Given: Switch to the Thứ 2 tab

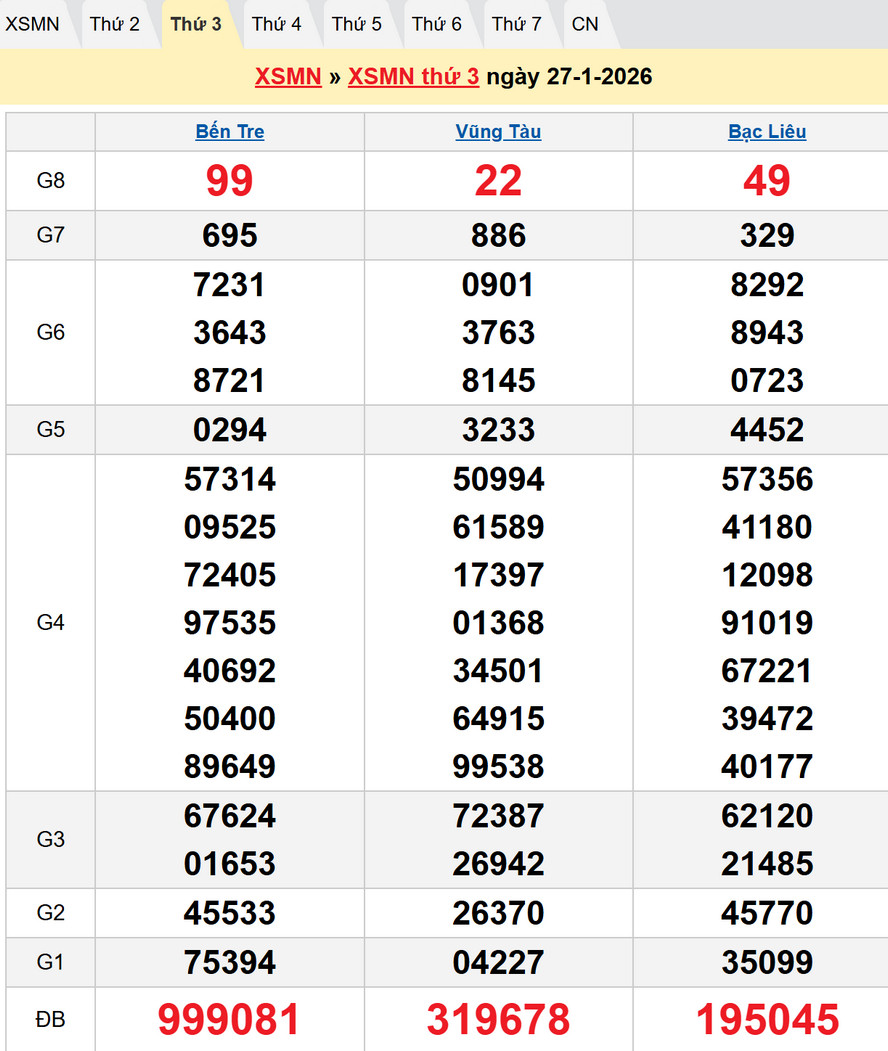Looking at the screenshot, I should [x=115, y=24].
